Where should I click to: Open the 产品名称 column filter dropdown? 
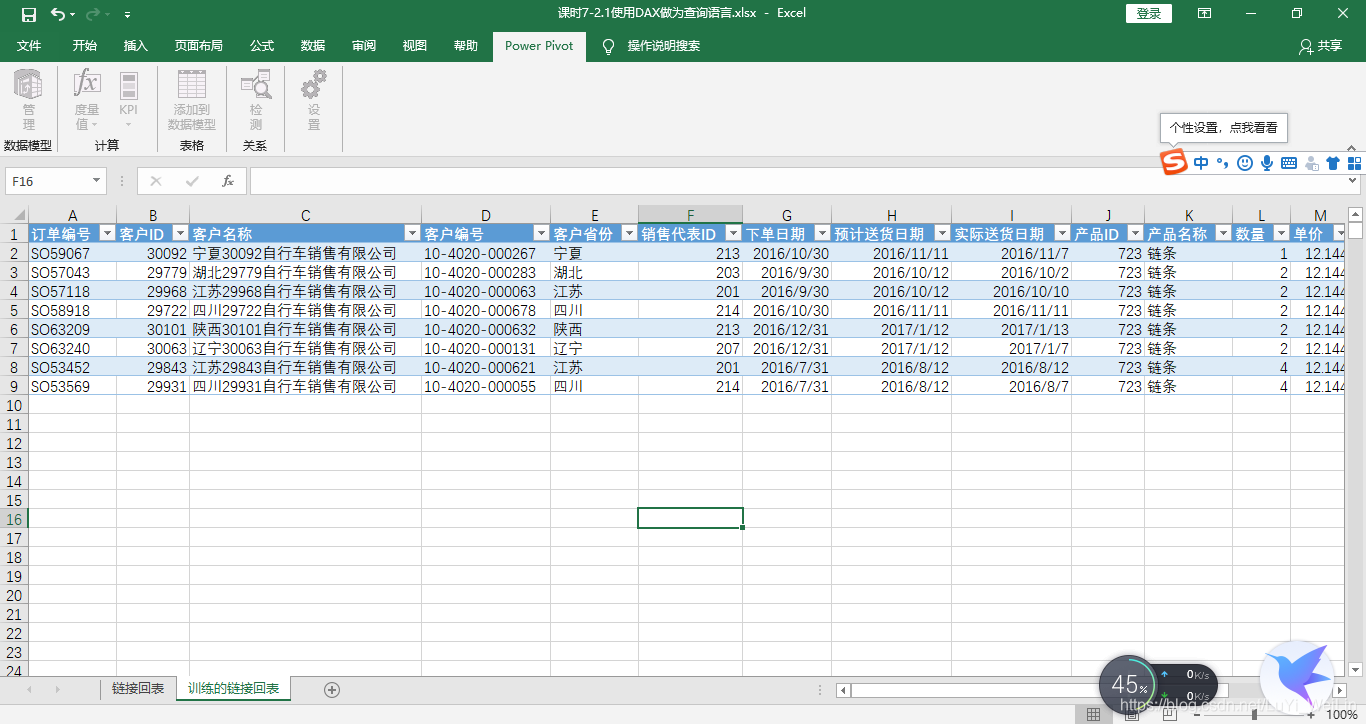[x=1223, y=234]
